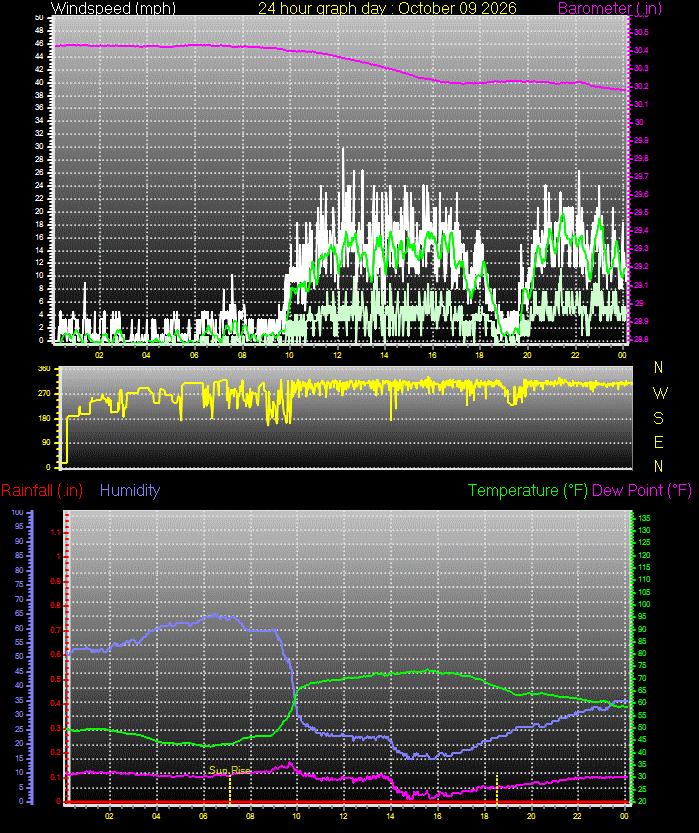The width and height of the screenshot is (699, 833).
Task: Click the "W" wind direction letter
Action: 660,393
